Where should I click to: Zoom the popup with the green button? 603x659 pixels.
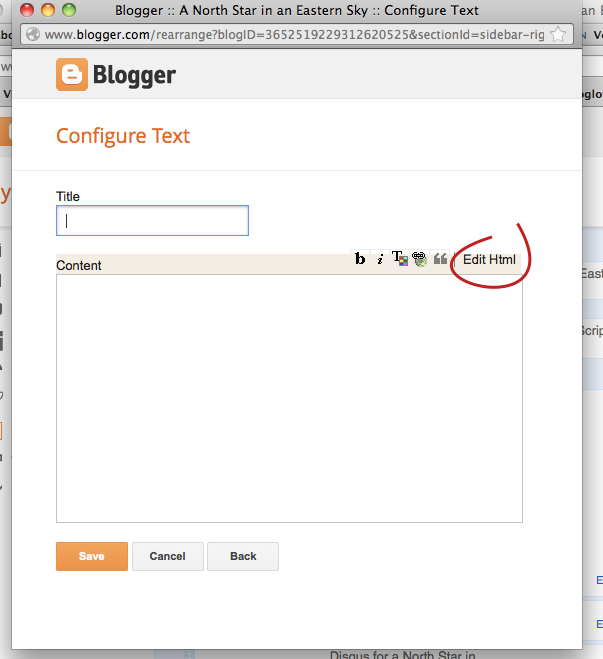click(69, 10)
